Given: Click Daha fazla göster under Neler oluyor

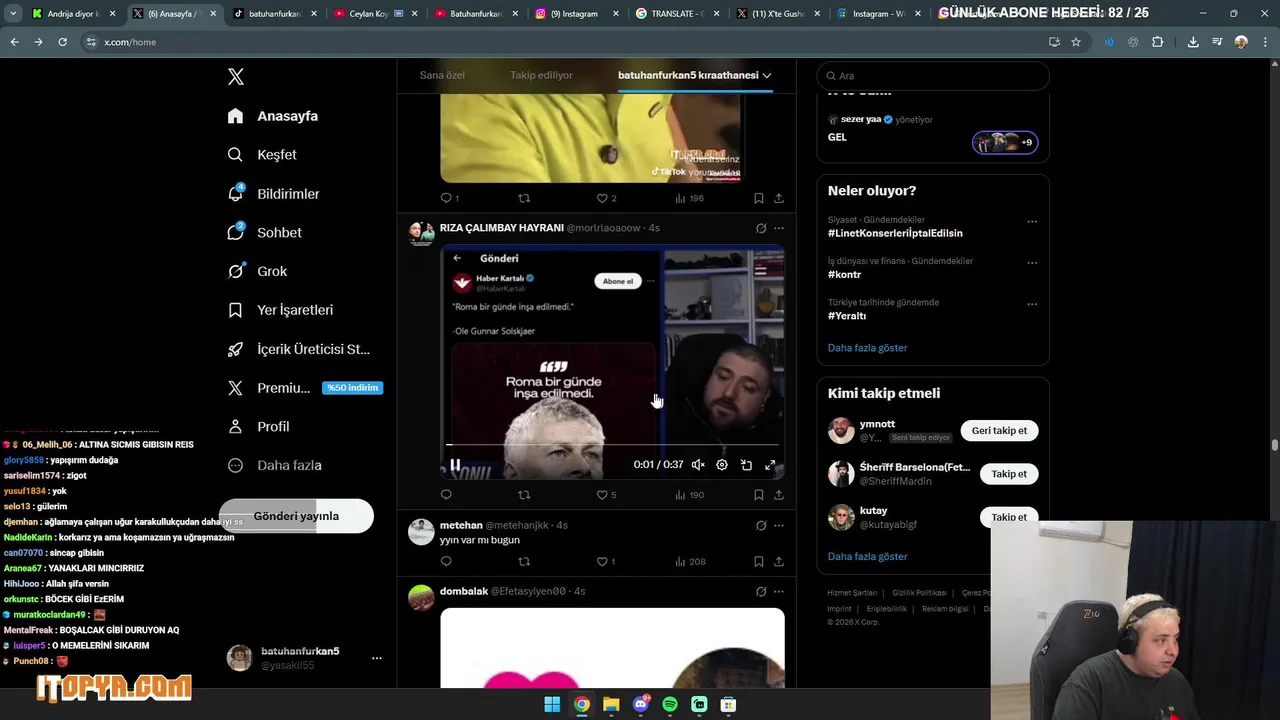Looking at the screenshot, I should click(868, 348).
